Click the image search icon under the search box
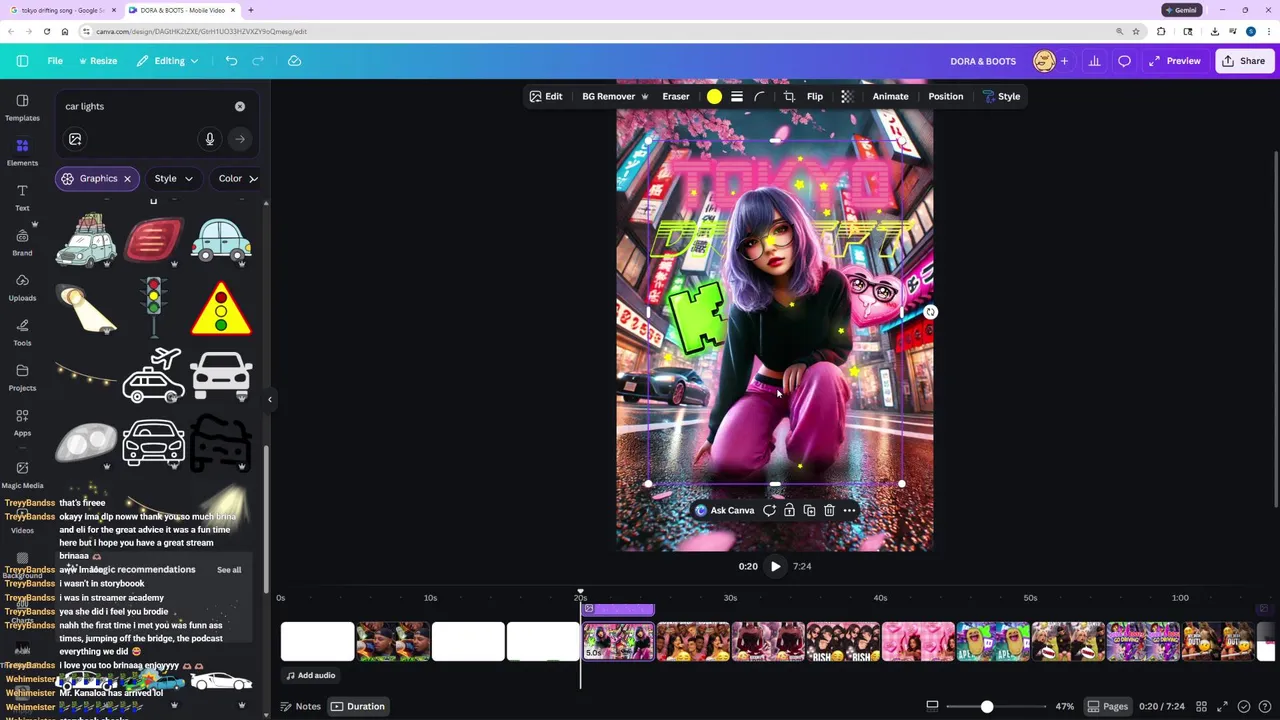Screen dimensions: 1280x720 [x=75, y=139]
